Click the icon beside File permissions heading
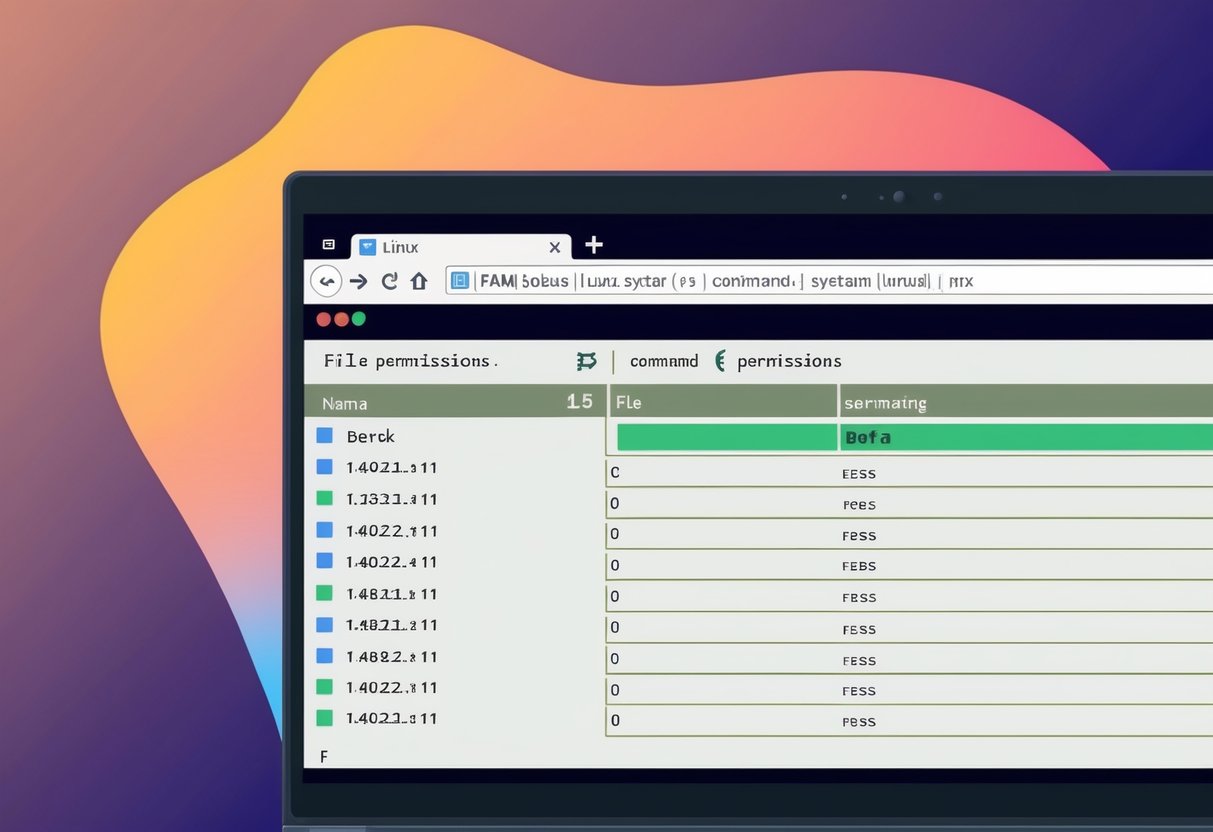This screenshot has width=1213, height=832. 586,361
